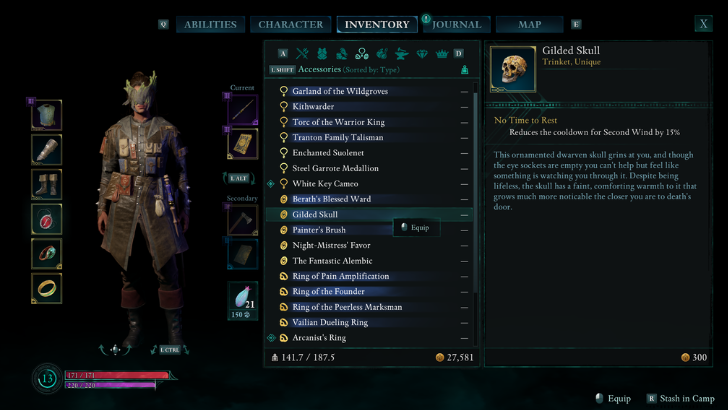Open the diamond Treasures category icon
The image size is (728, 410).
(422, 54)
